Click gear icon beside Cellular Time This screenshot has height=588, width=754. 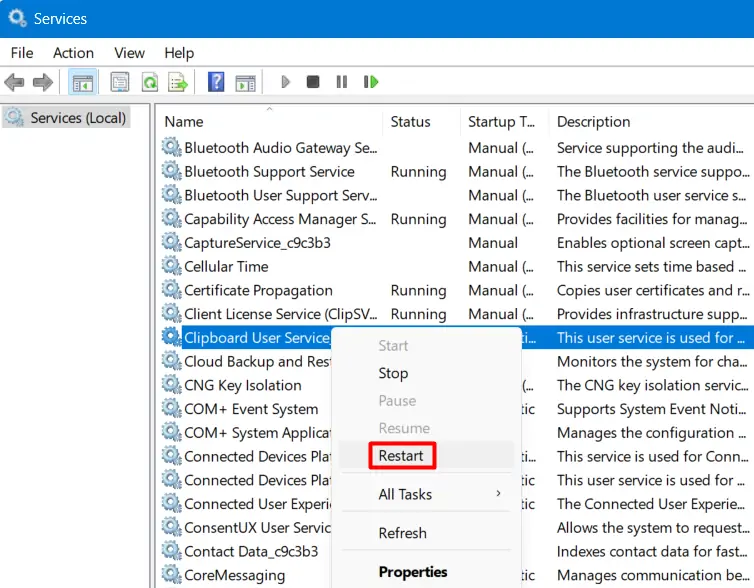click(171, 266)
